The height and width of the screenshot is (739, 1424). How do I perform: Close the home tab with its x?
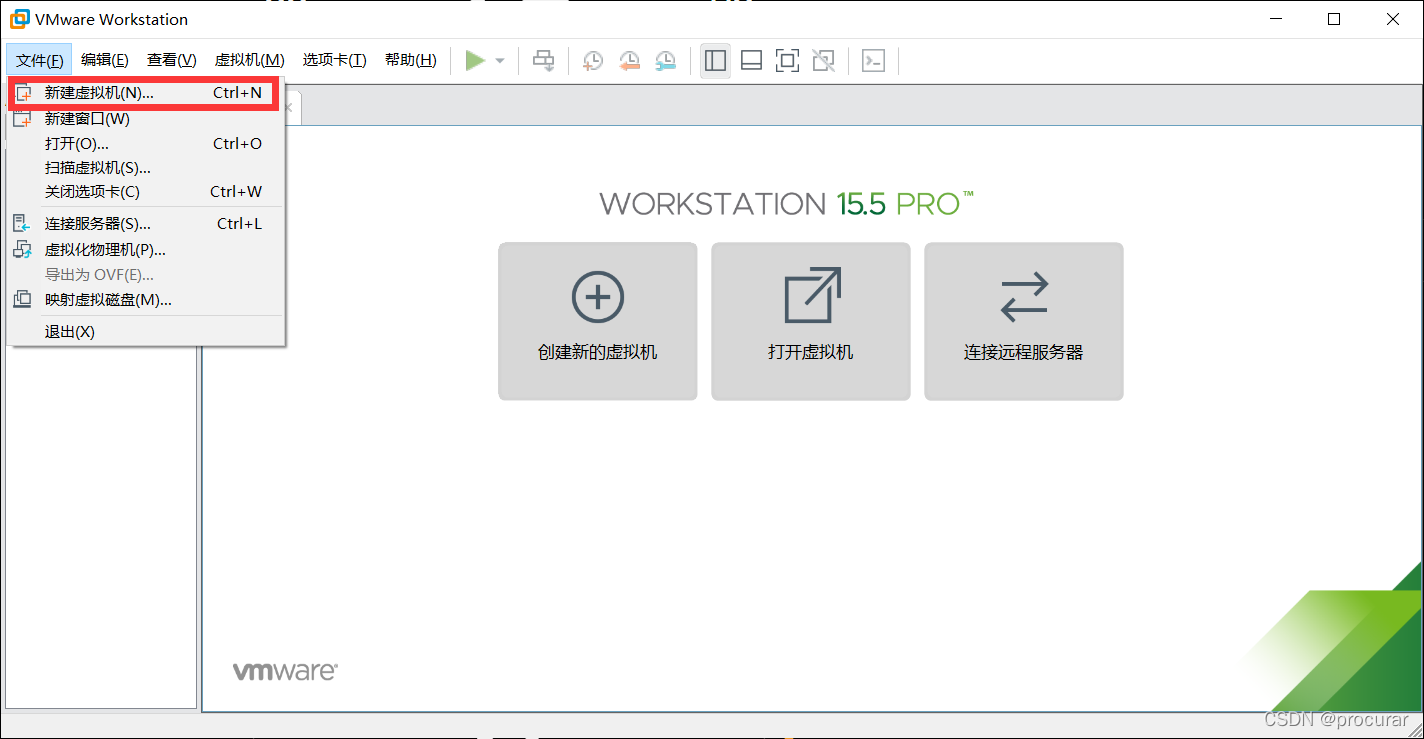click(289, 108)
